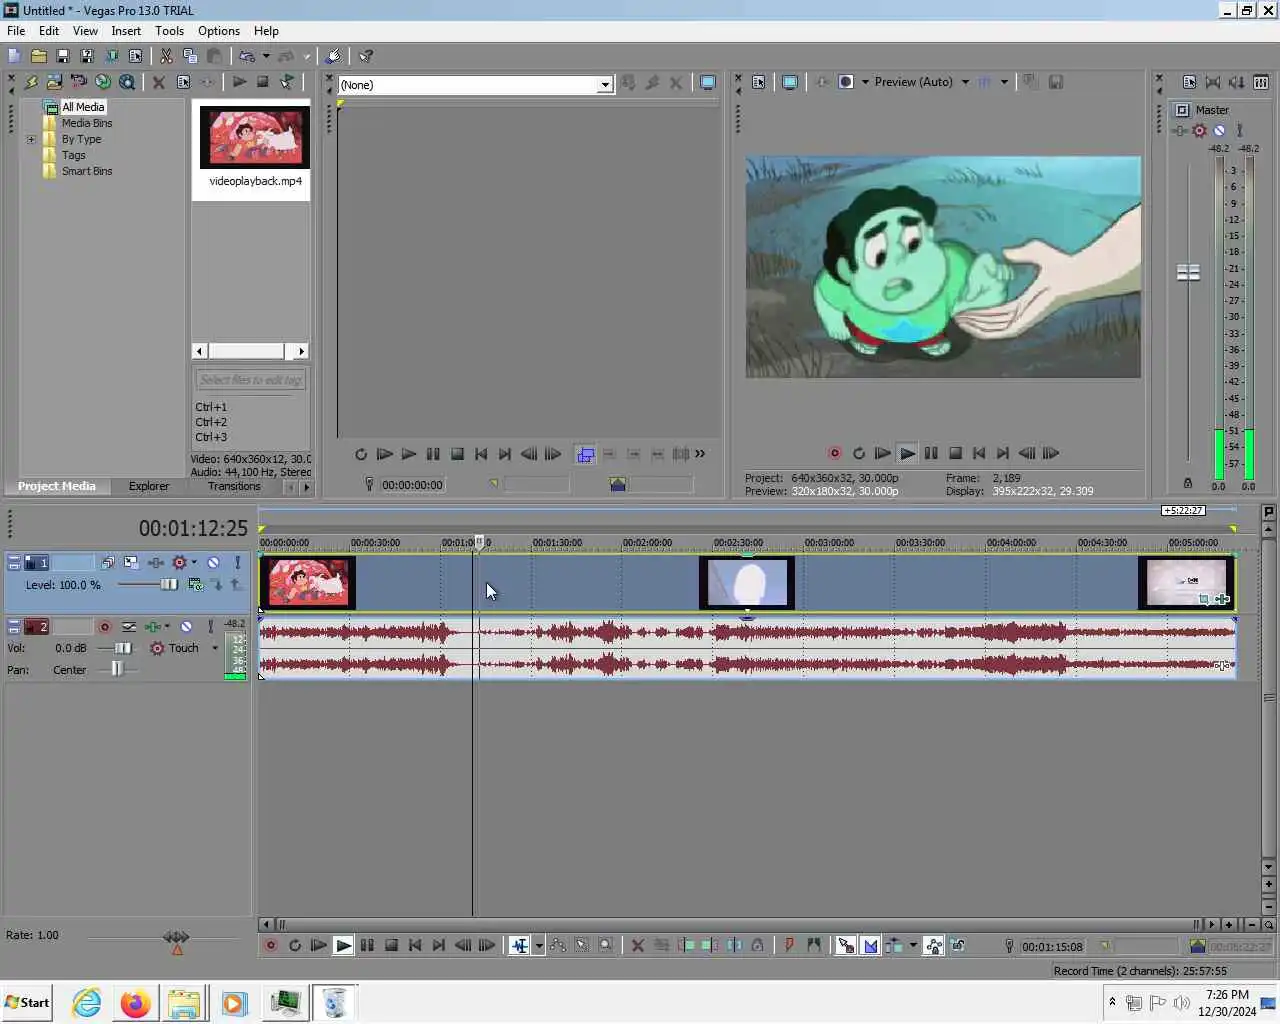The image size is (1280, 1024).
Task: Click the Copy icon in main toolbar
Action: pyautogui.click(x=190, y=56)
